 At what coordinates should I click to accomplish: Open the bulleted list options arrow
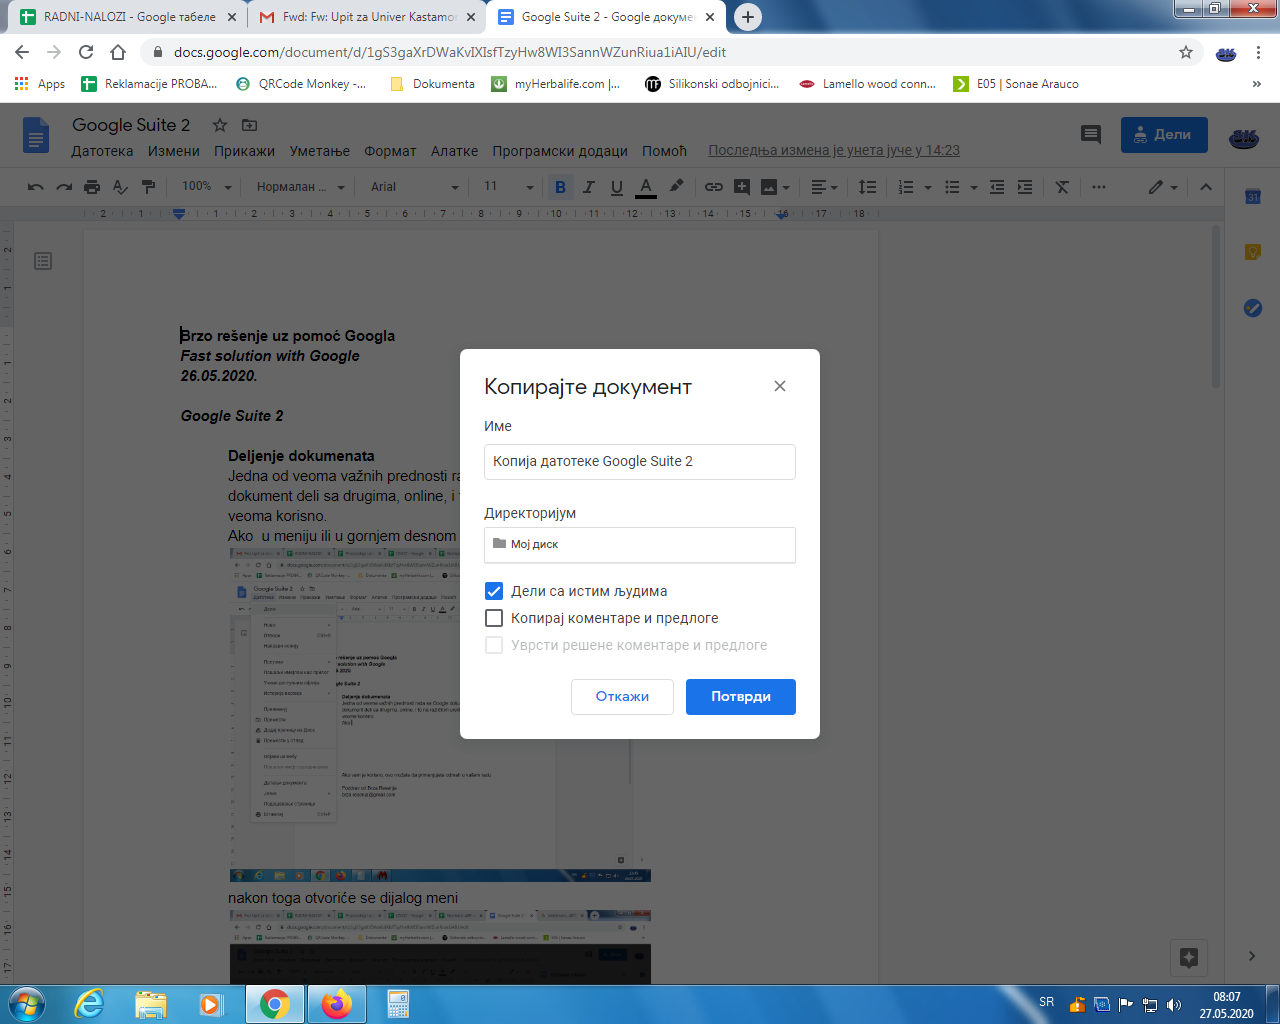coord(974,187)
